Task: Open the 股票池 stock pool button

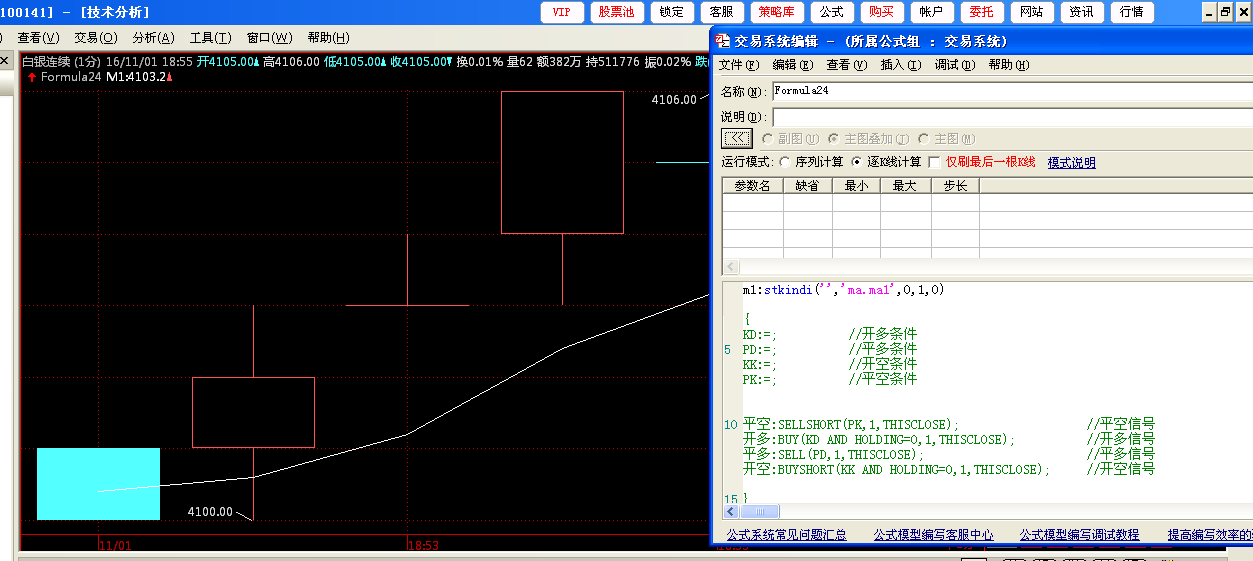Action: 616,12
